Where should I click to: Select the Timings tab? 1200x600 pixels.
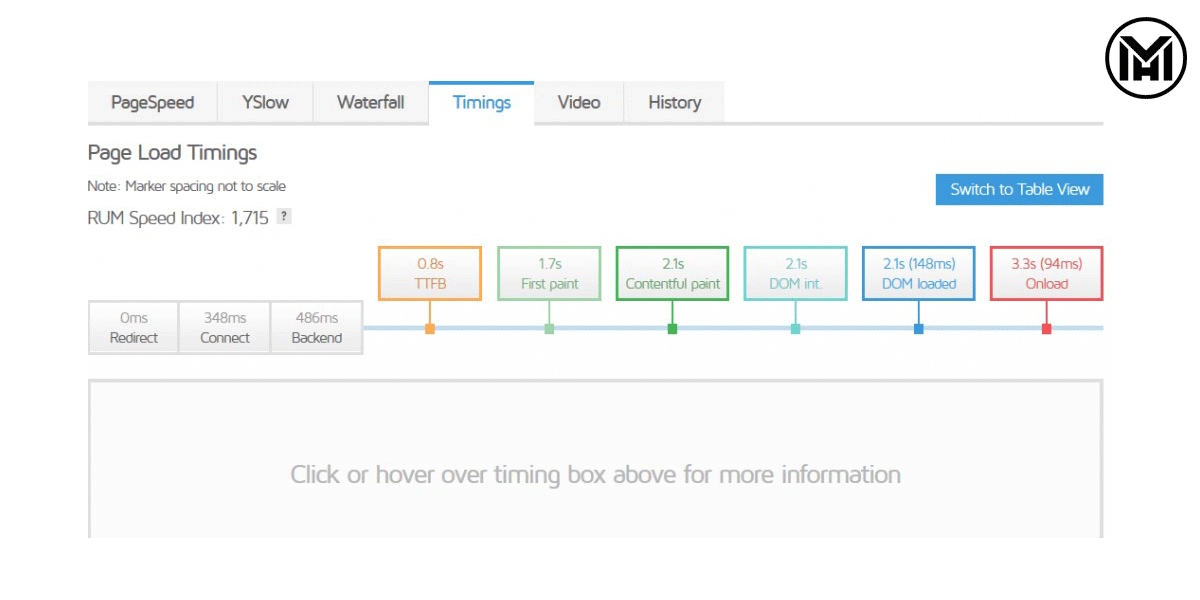481,102
